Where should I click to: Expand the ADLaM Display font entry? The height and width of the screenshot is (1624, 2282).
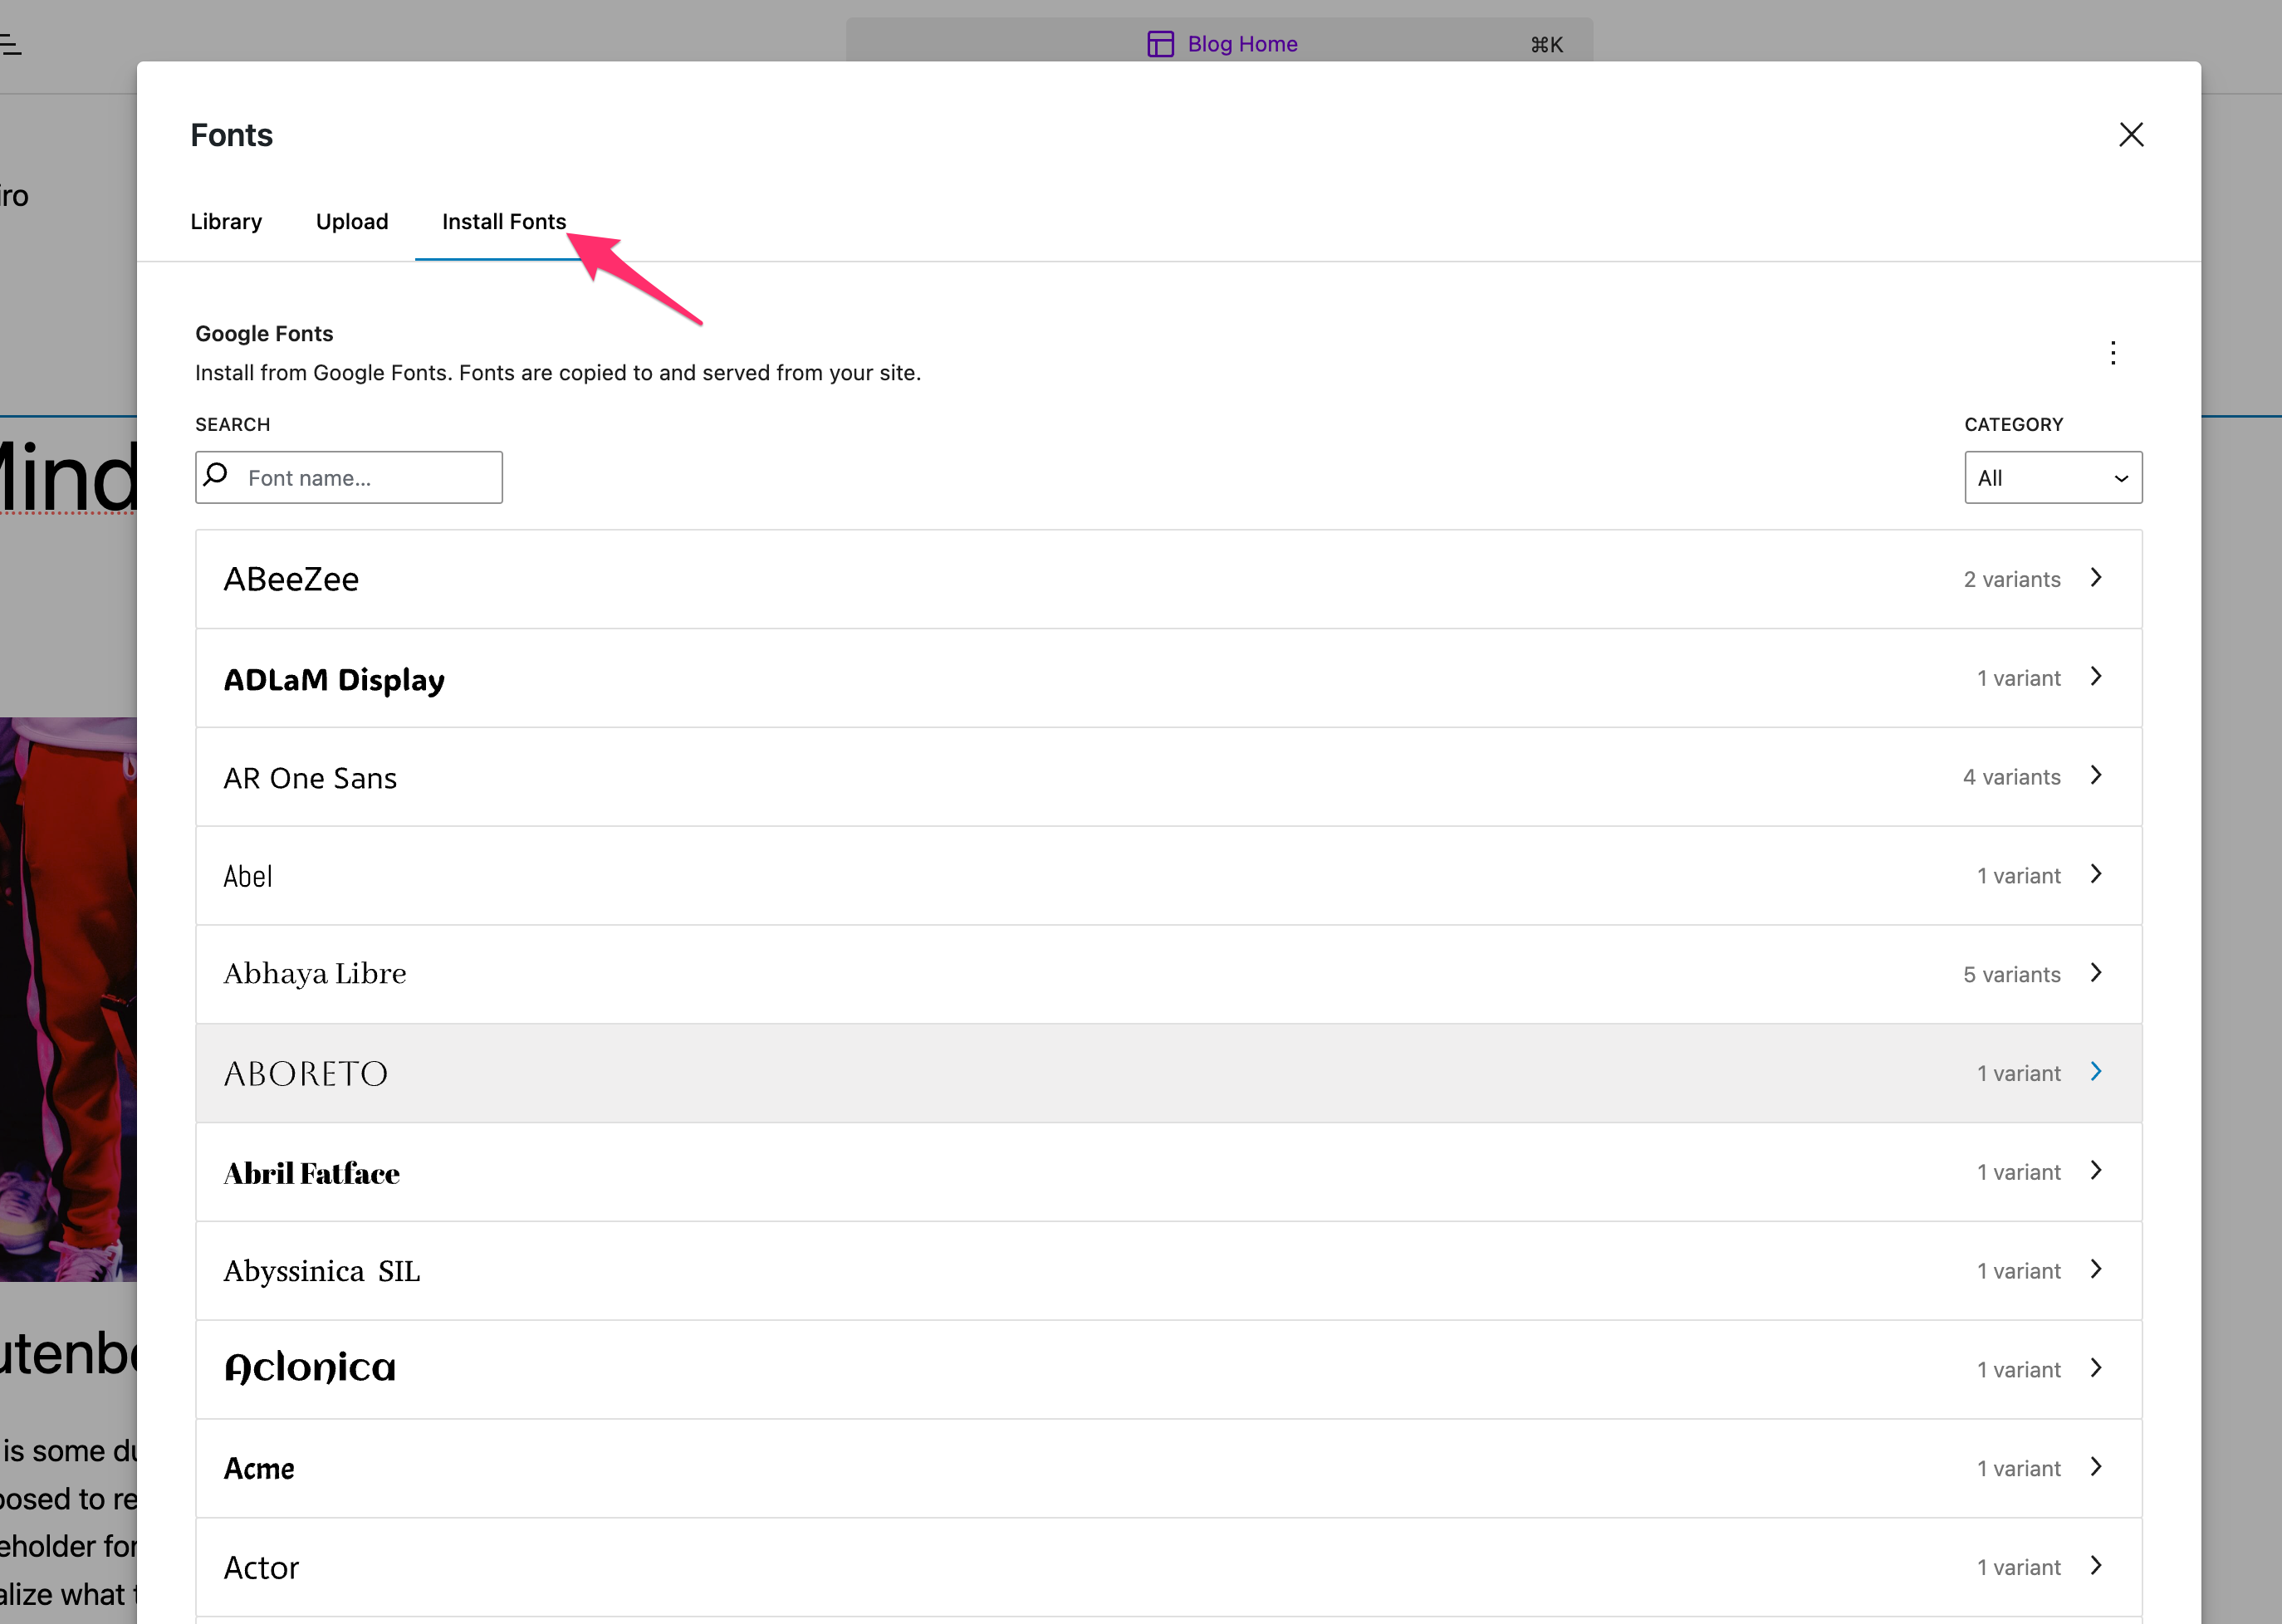coord(1168,678)
